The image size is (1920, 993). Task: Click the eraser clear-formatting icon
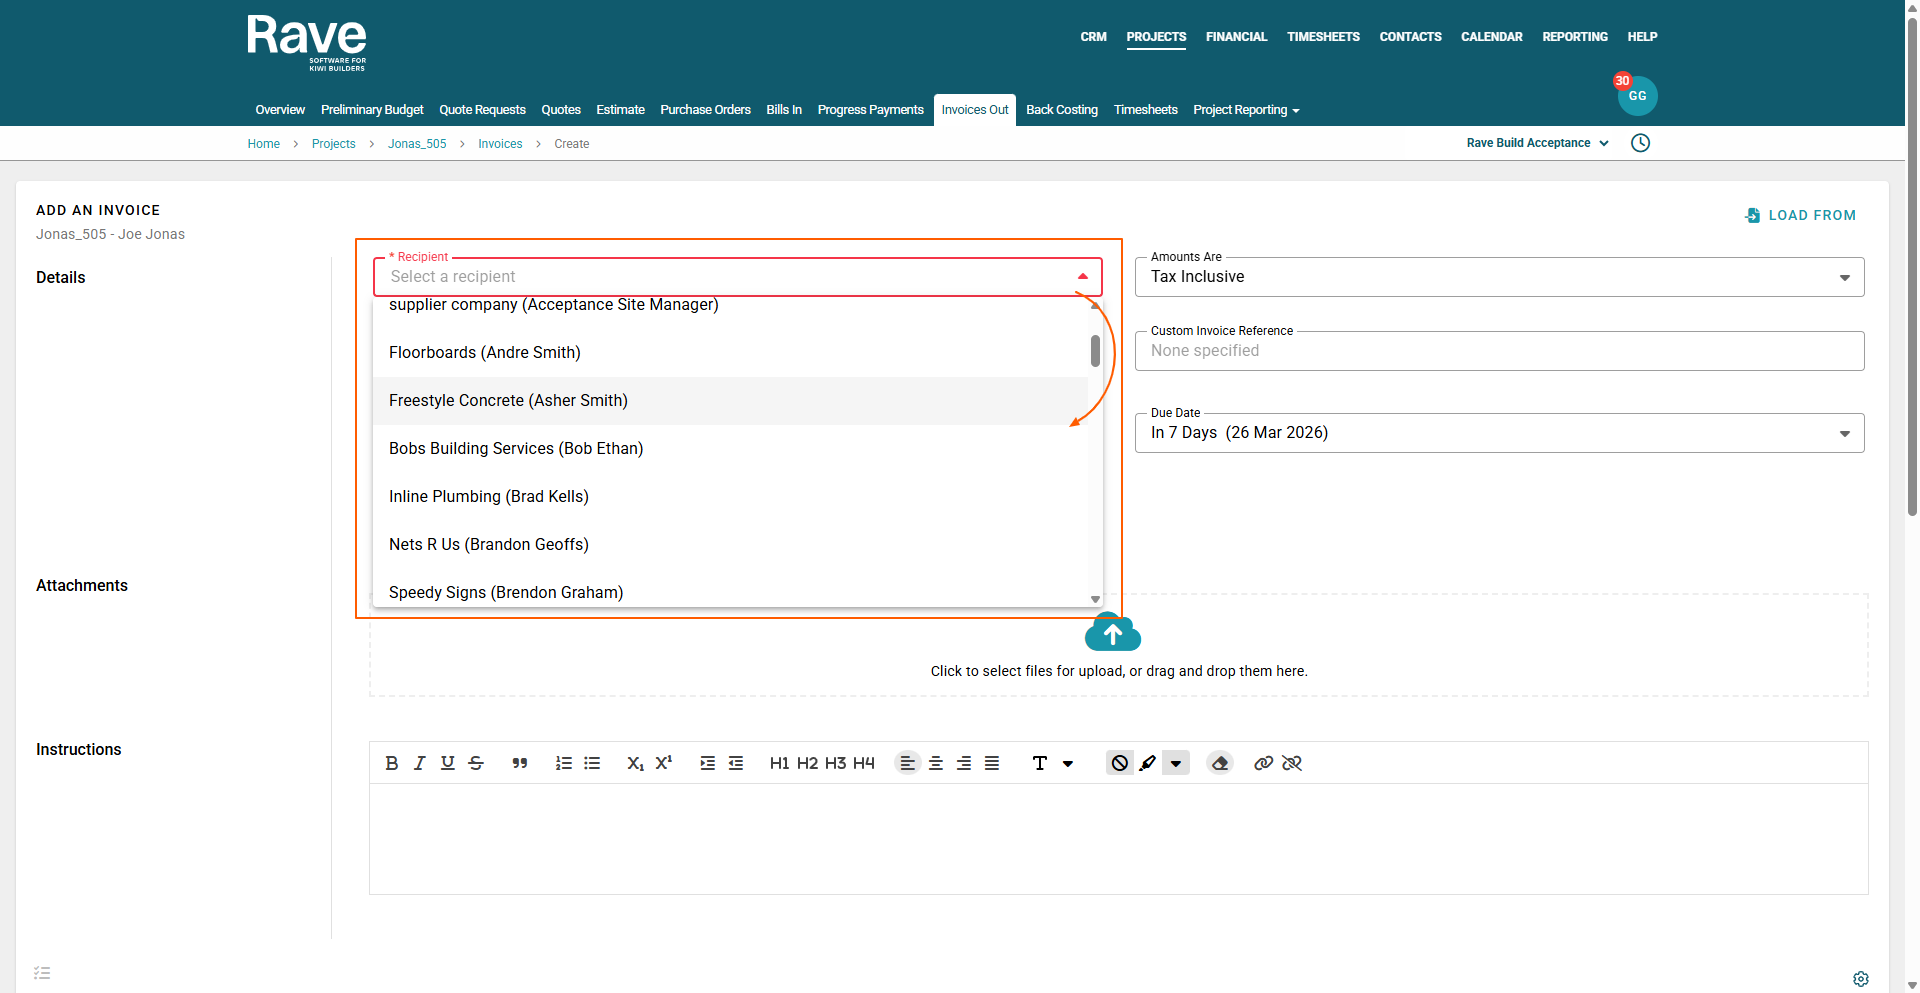(x=1220, y=763)
